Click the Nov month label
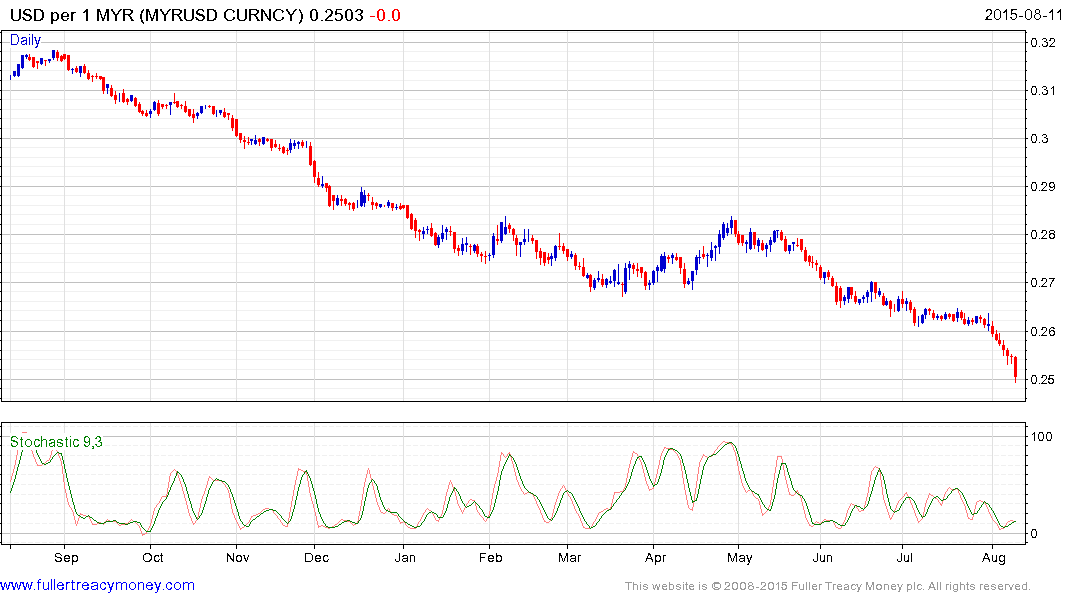Screen dimensions: 1075x600 coord(238,557)
